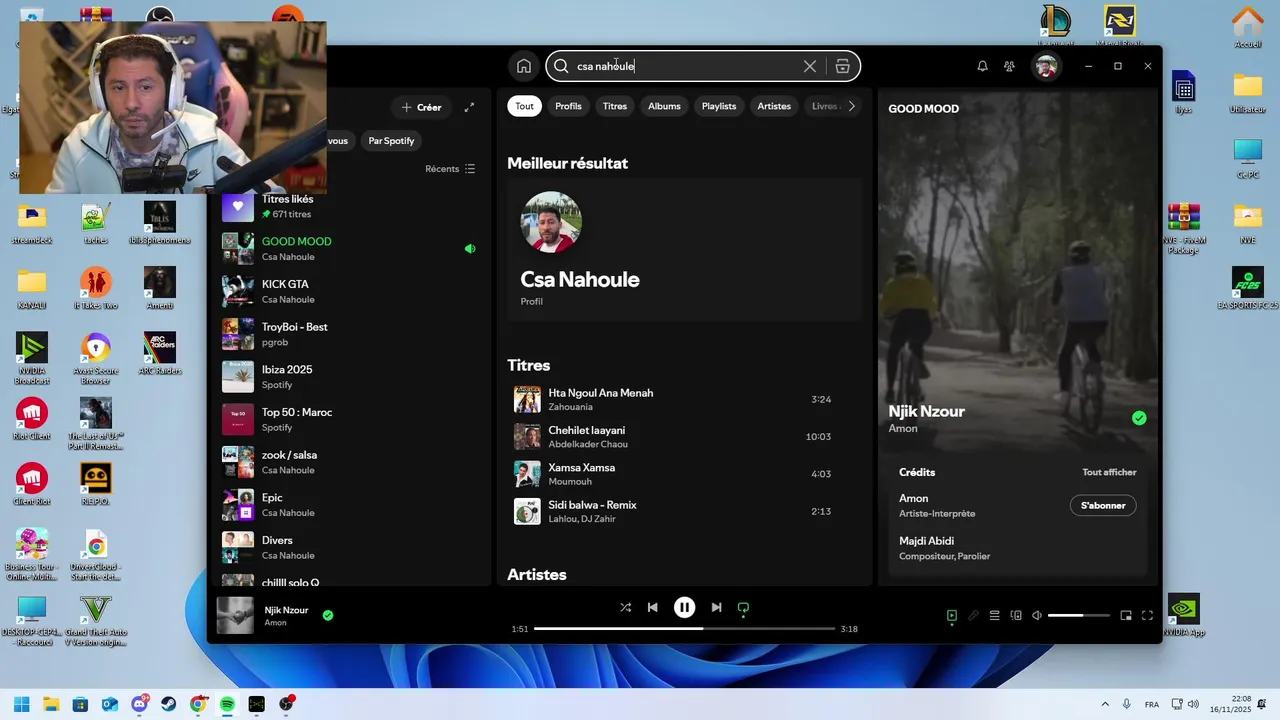The image size is (1280, 720).
Task: Play the track Sidi balwa - Remix
Action: [x=684, y=511]
